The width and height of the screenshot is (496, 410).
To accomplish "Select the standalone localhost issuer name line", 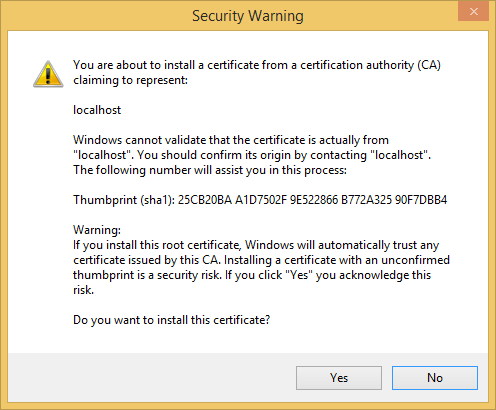I will (x=97, y=110).
